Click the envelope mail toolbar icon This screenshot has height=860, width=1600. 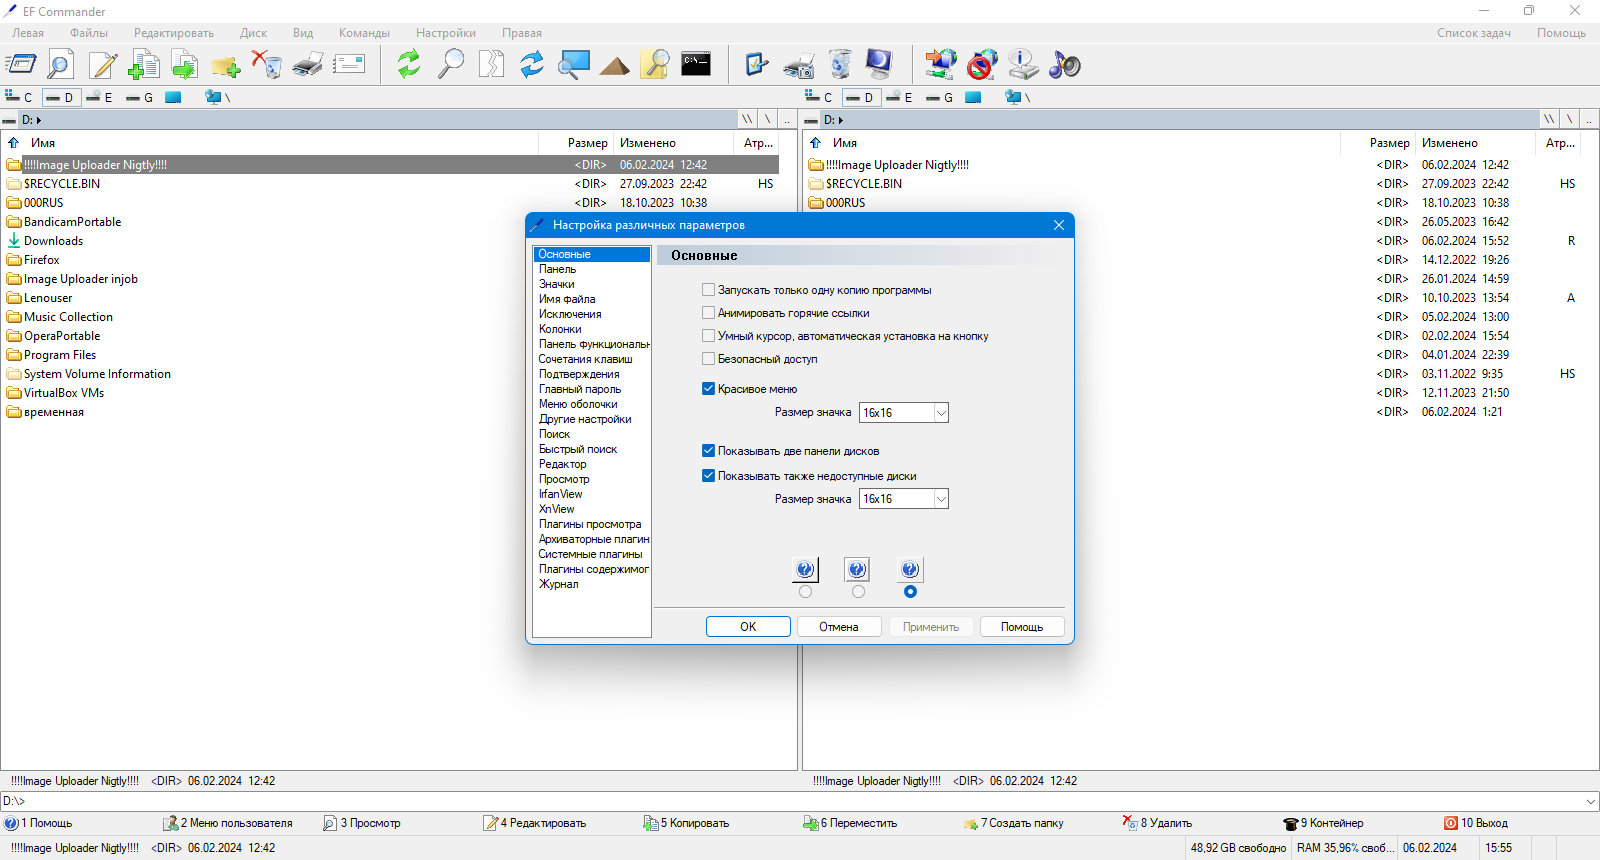tap(349, 65)
